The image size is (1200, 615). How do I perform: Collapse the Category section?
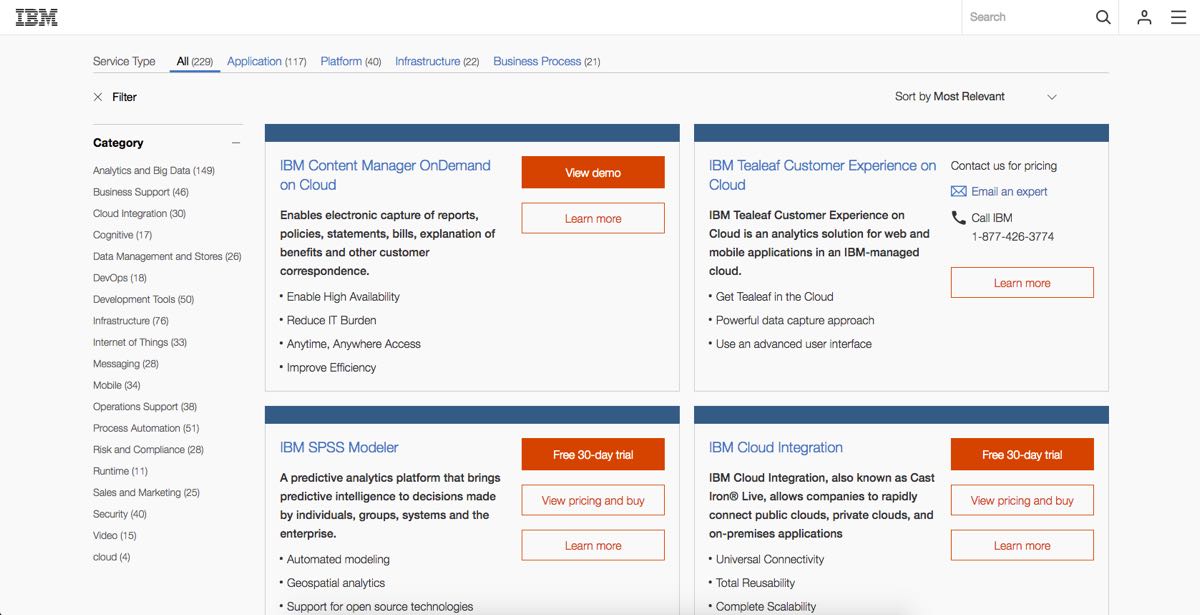(236, 143)
